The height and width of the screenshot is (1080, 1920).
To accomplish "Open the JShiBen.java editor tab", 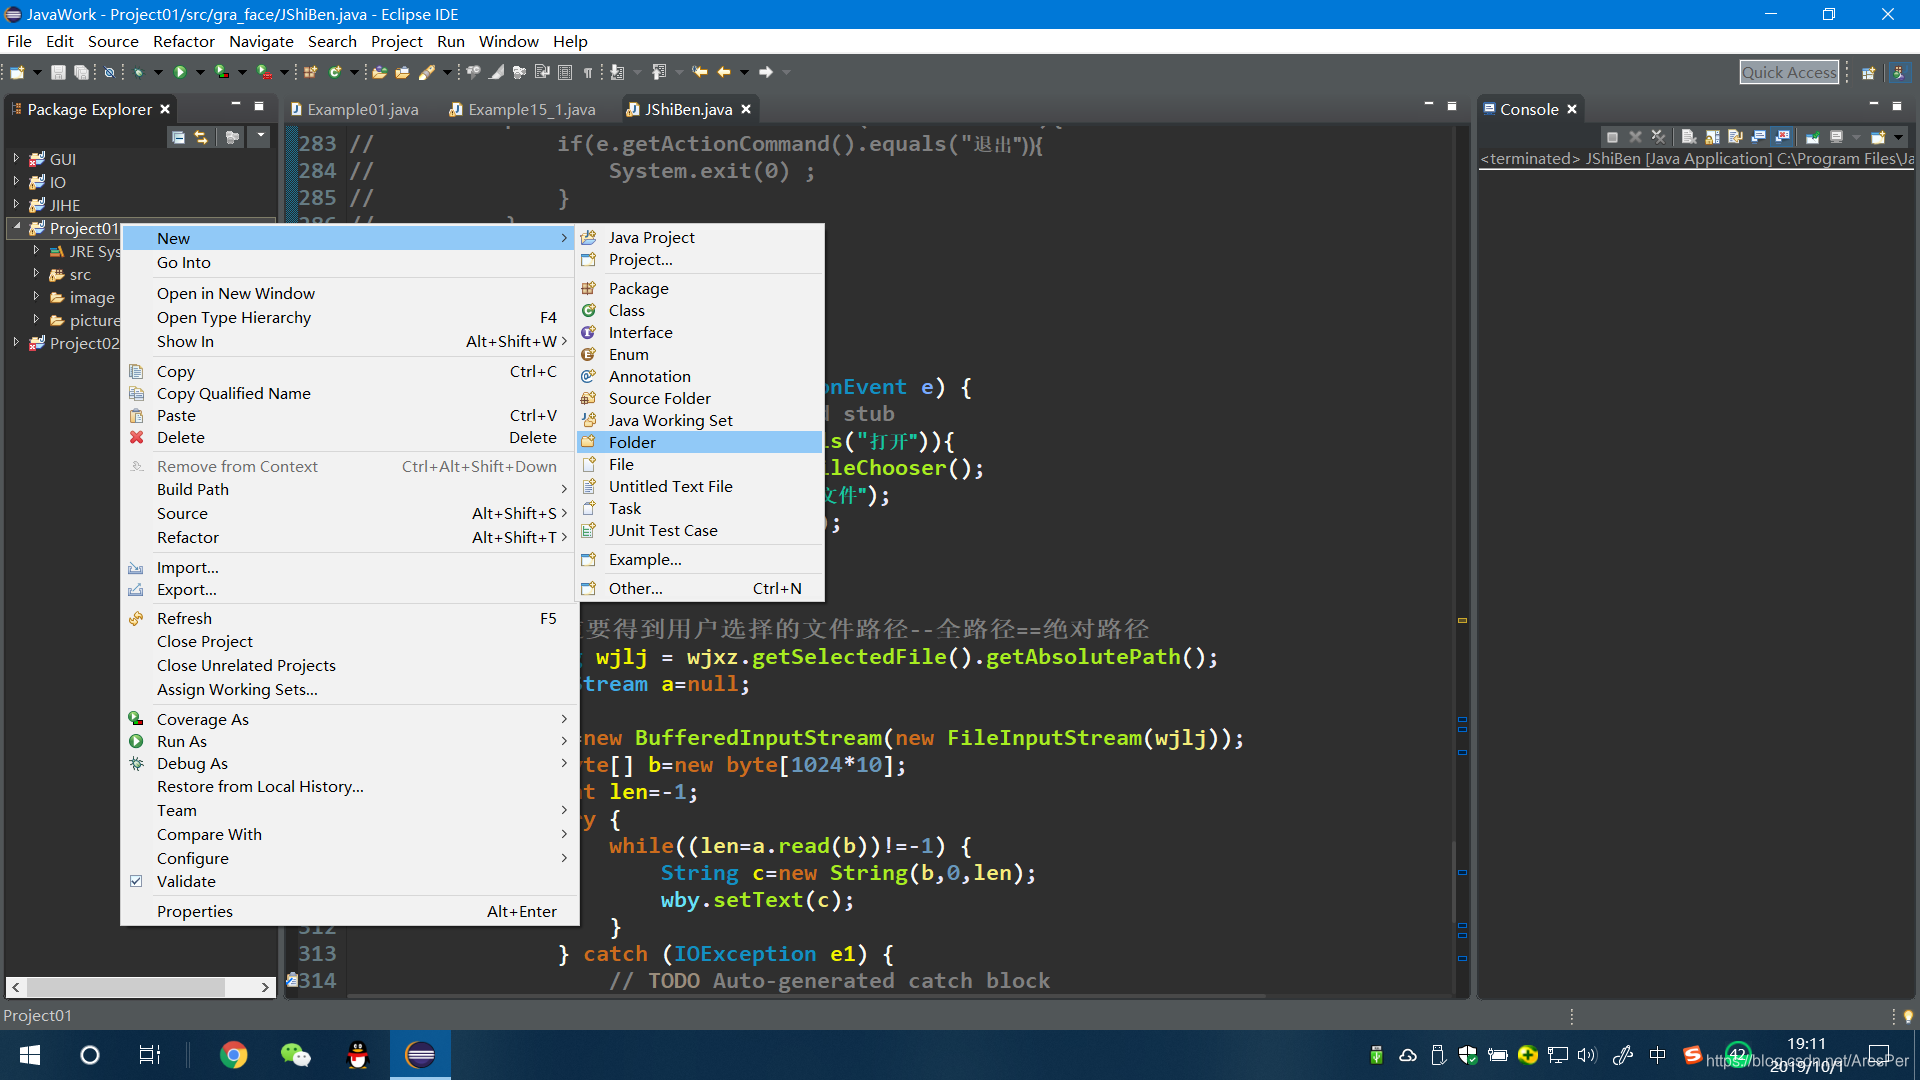I will 684,108.
